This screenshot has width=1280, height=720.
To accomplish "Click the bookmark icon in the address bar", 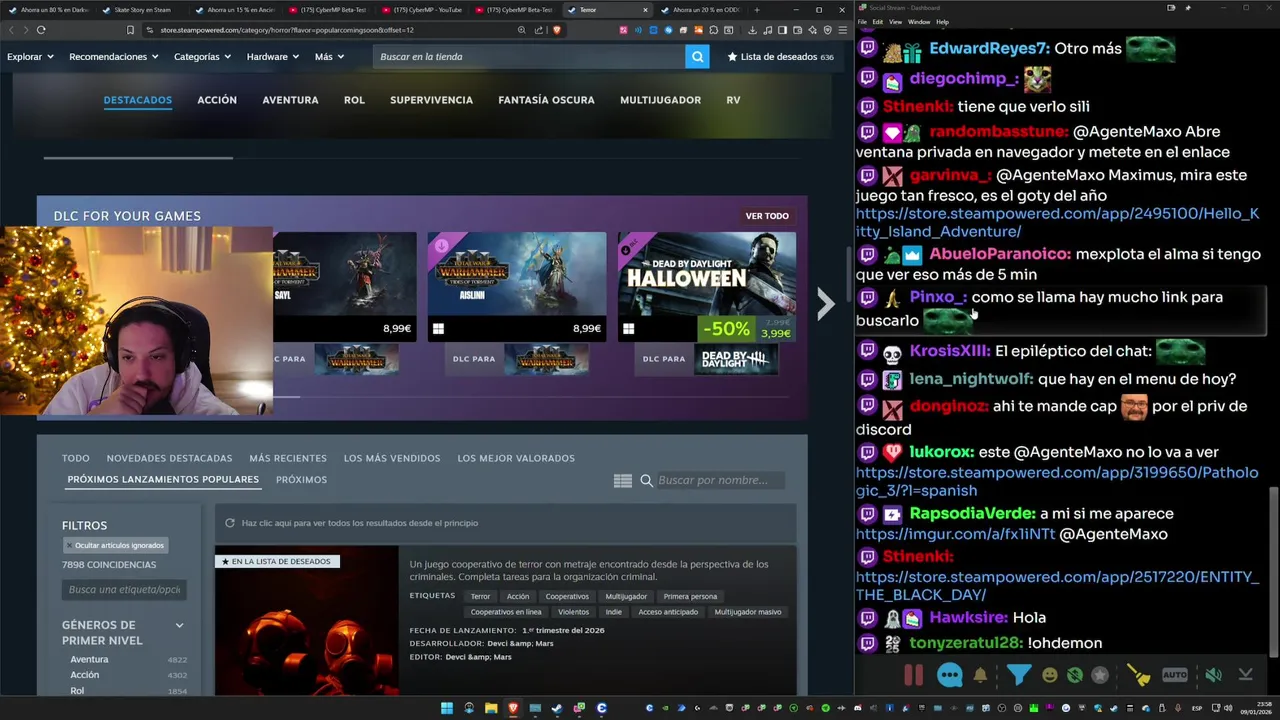I will (x=130, y=30).
